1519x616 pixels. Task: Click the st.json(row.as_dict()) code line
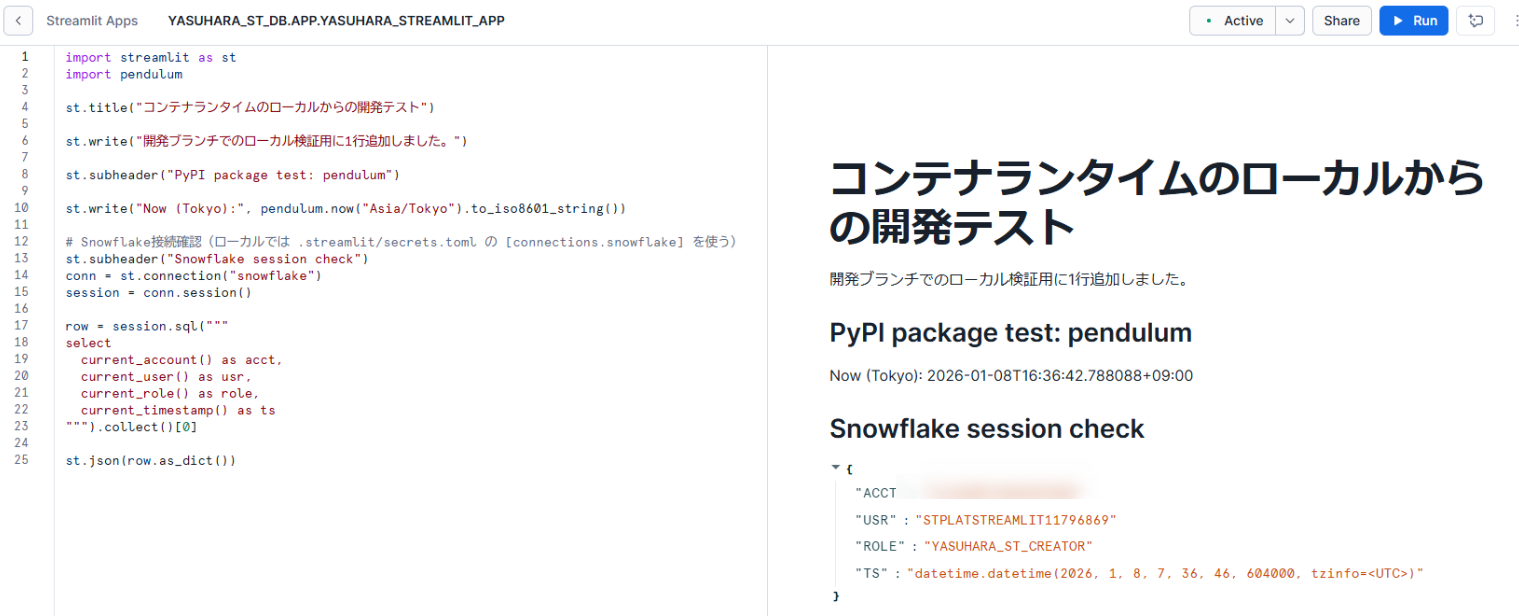pos(151,461)
